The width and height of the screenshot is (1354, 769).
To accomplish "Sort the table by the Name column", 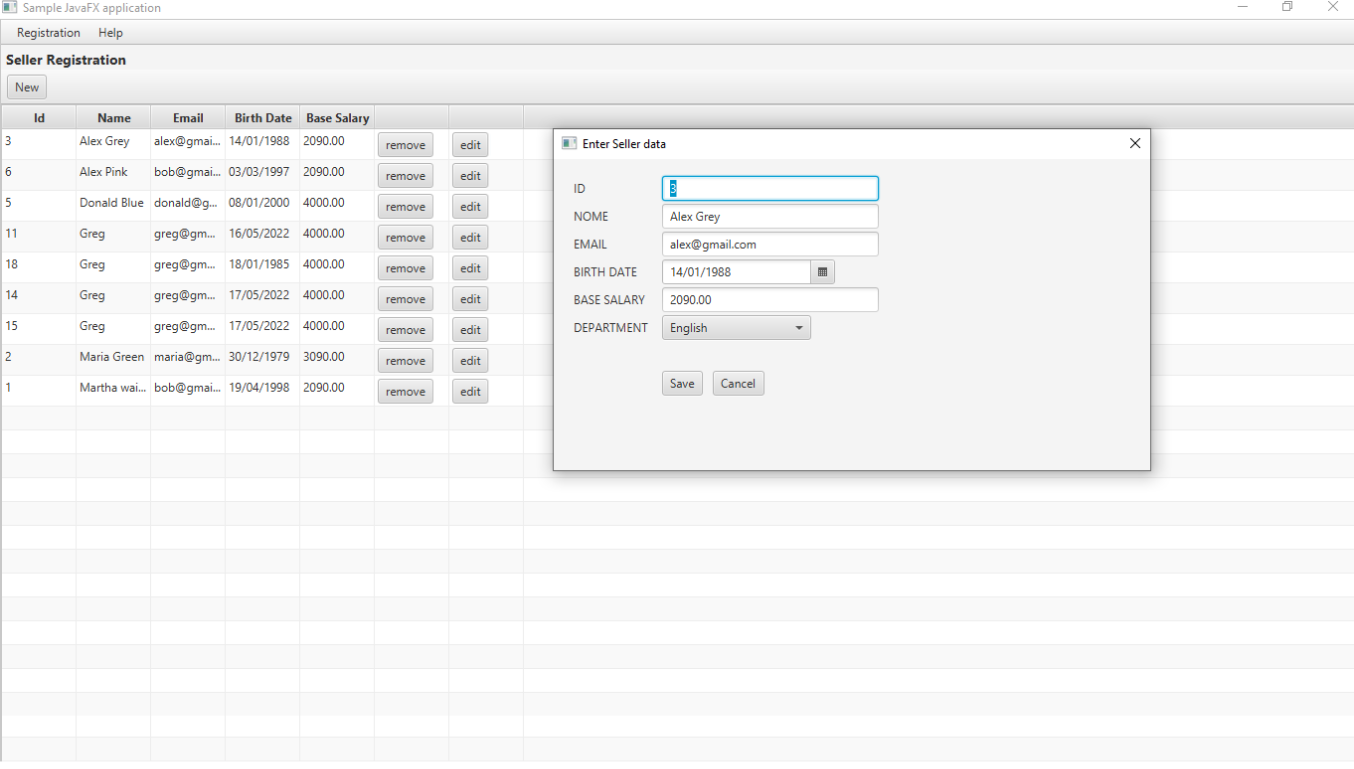I will (113, 117).
